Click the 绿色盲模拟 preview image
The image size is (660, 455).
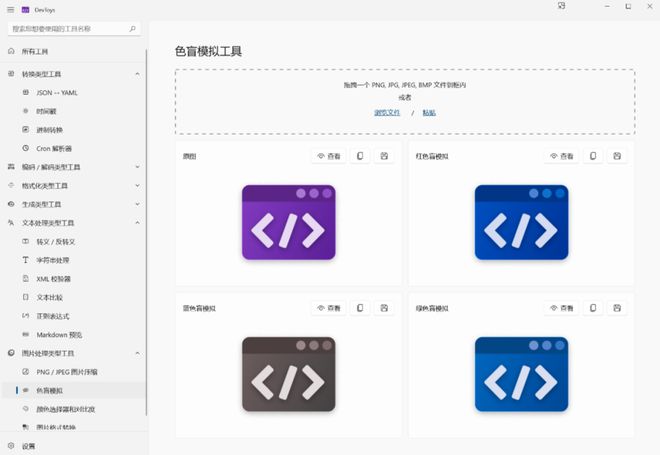point(522,374)
